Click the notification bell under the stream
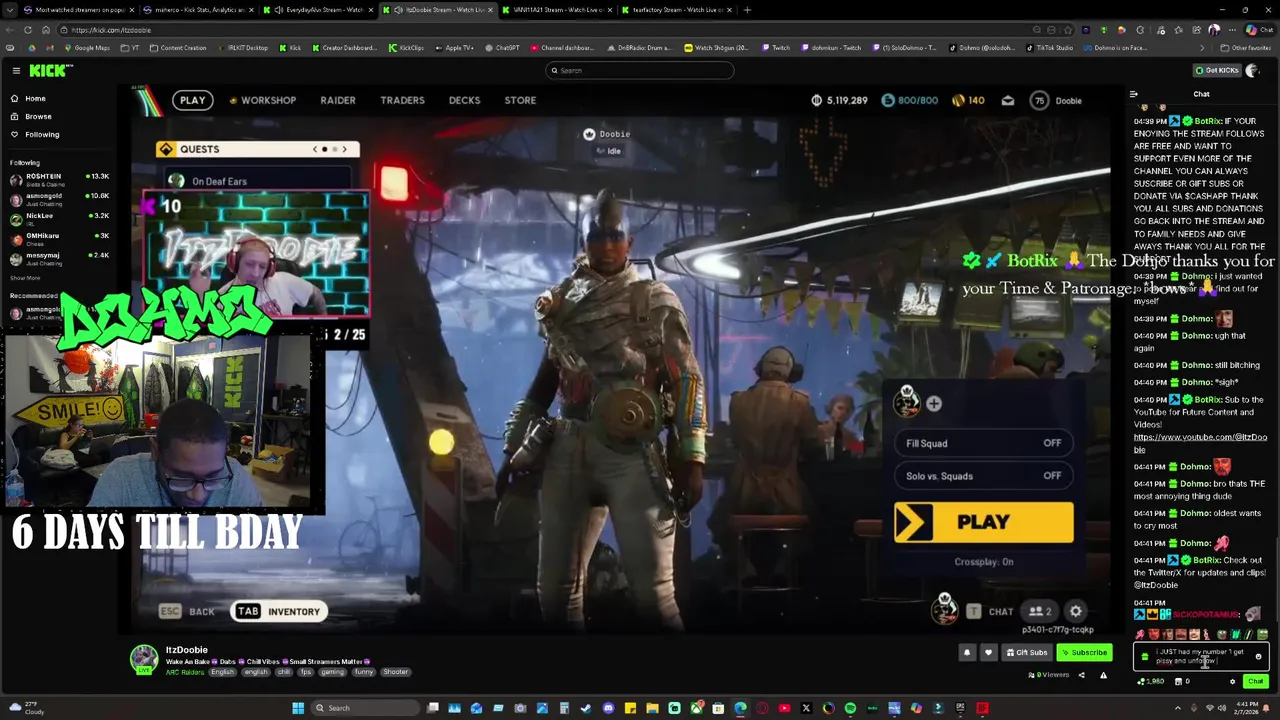 pos(967,653)
